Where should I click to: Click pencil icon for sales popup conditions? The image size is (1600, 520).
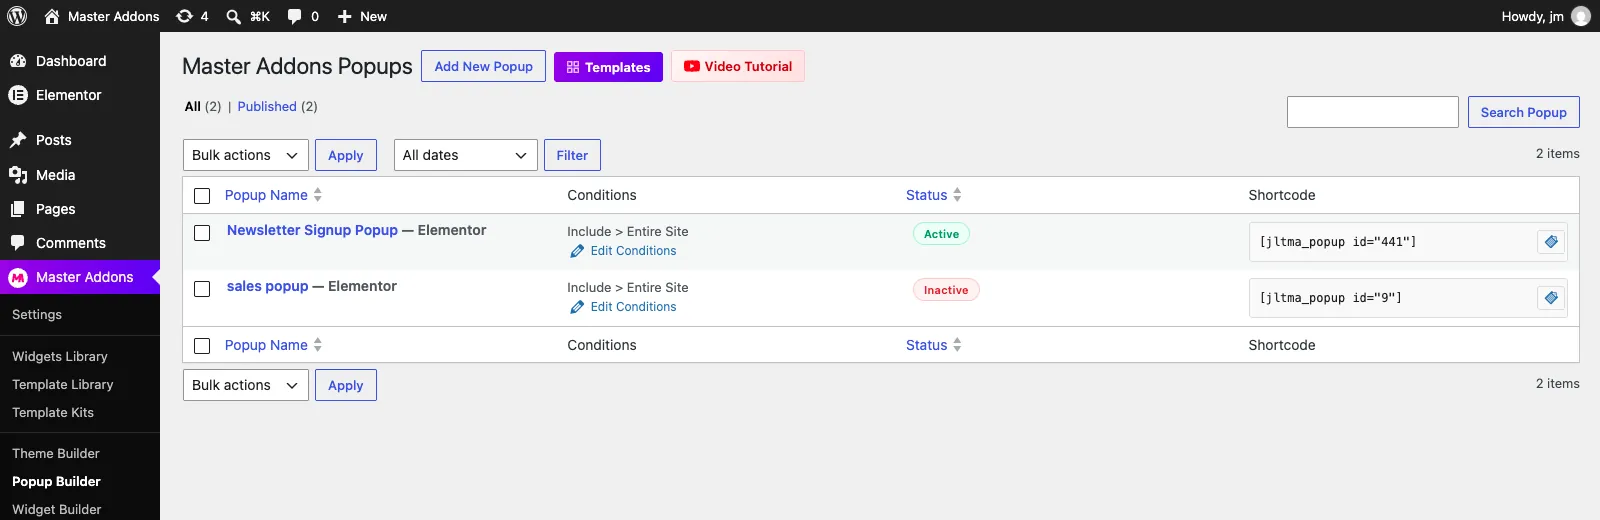coord(577,307)
